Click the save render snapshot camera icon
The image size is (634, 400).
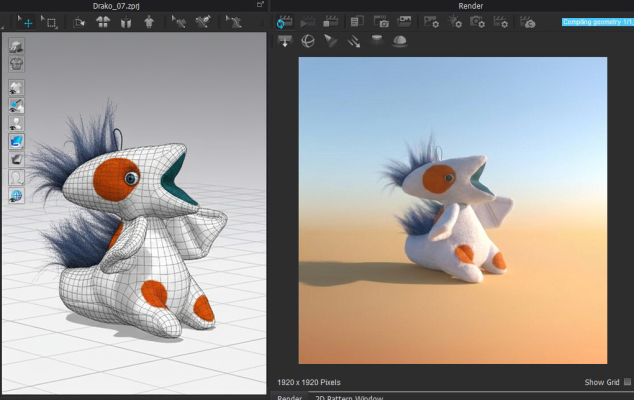coord(381,22)
